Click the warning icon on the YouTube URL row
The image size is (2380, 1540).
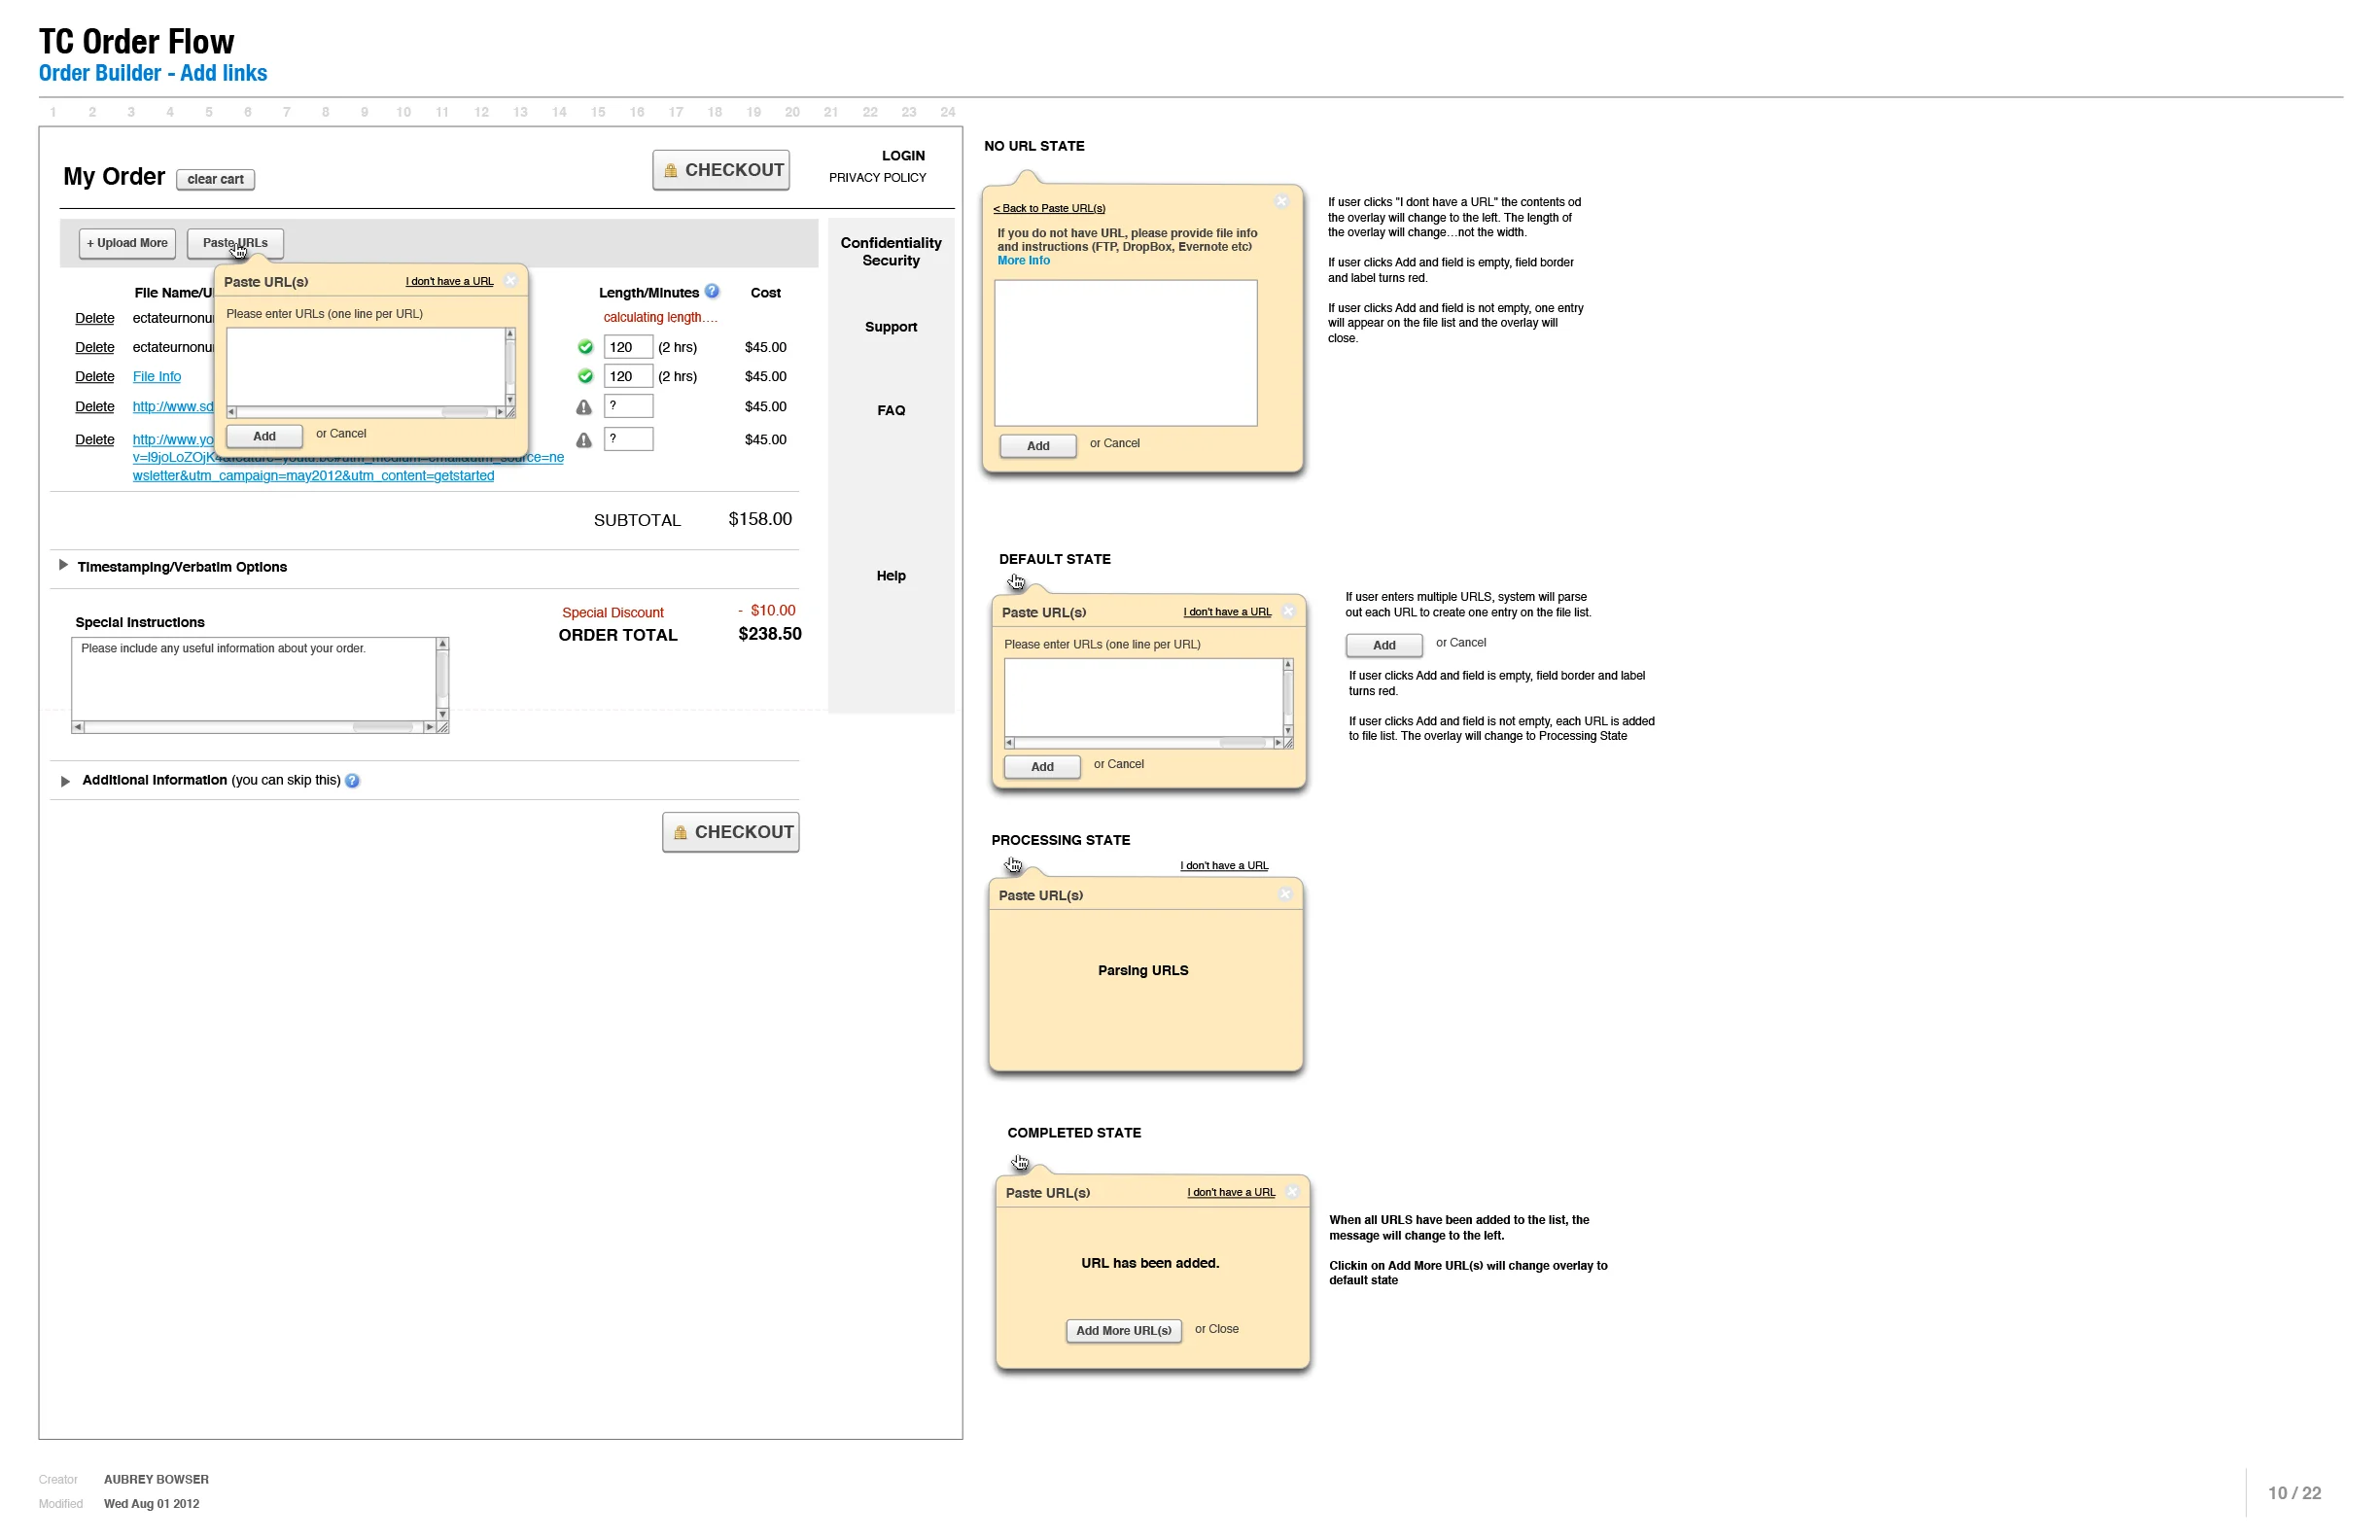[585, 439]
